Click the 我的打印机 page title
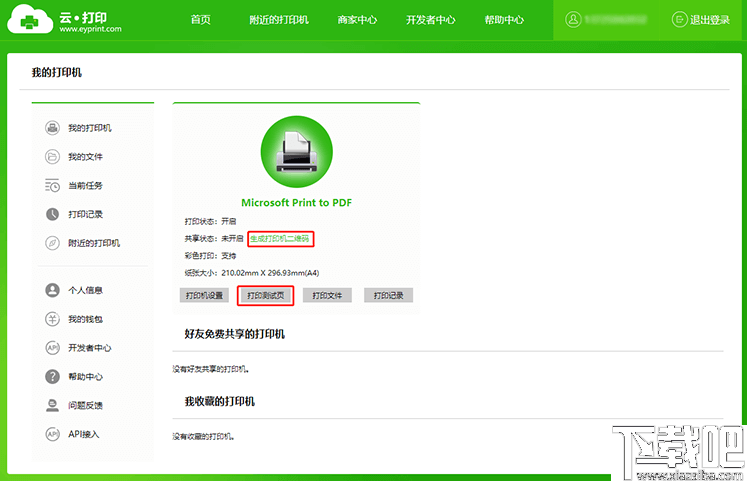The width and height of the screenshot is (747, 481). (x=57, y=72)
